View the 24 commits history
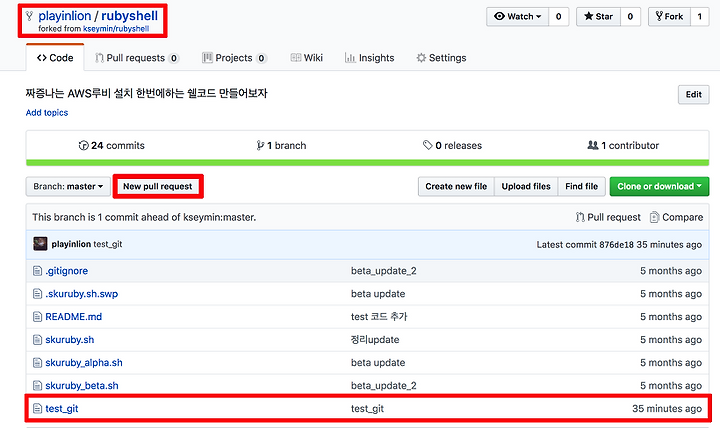 [x=112, y=146]
